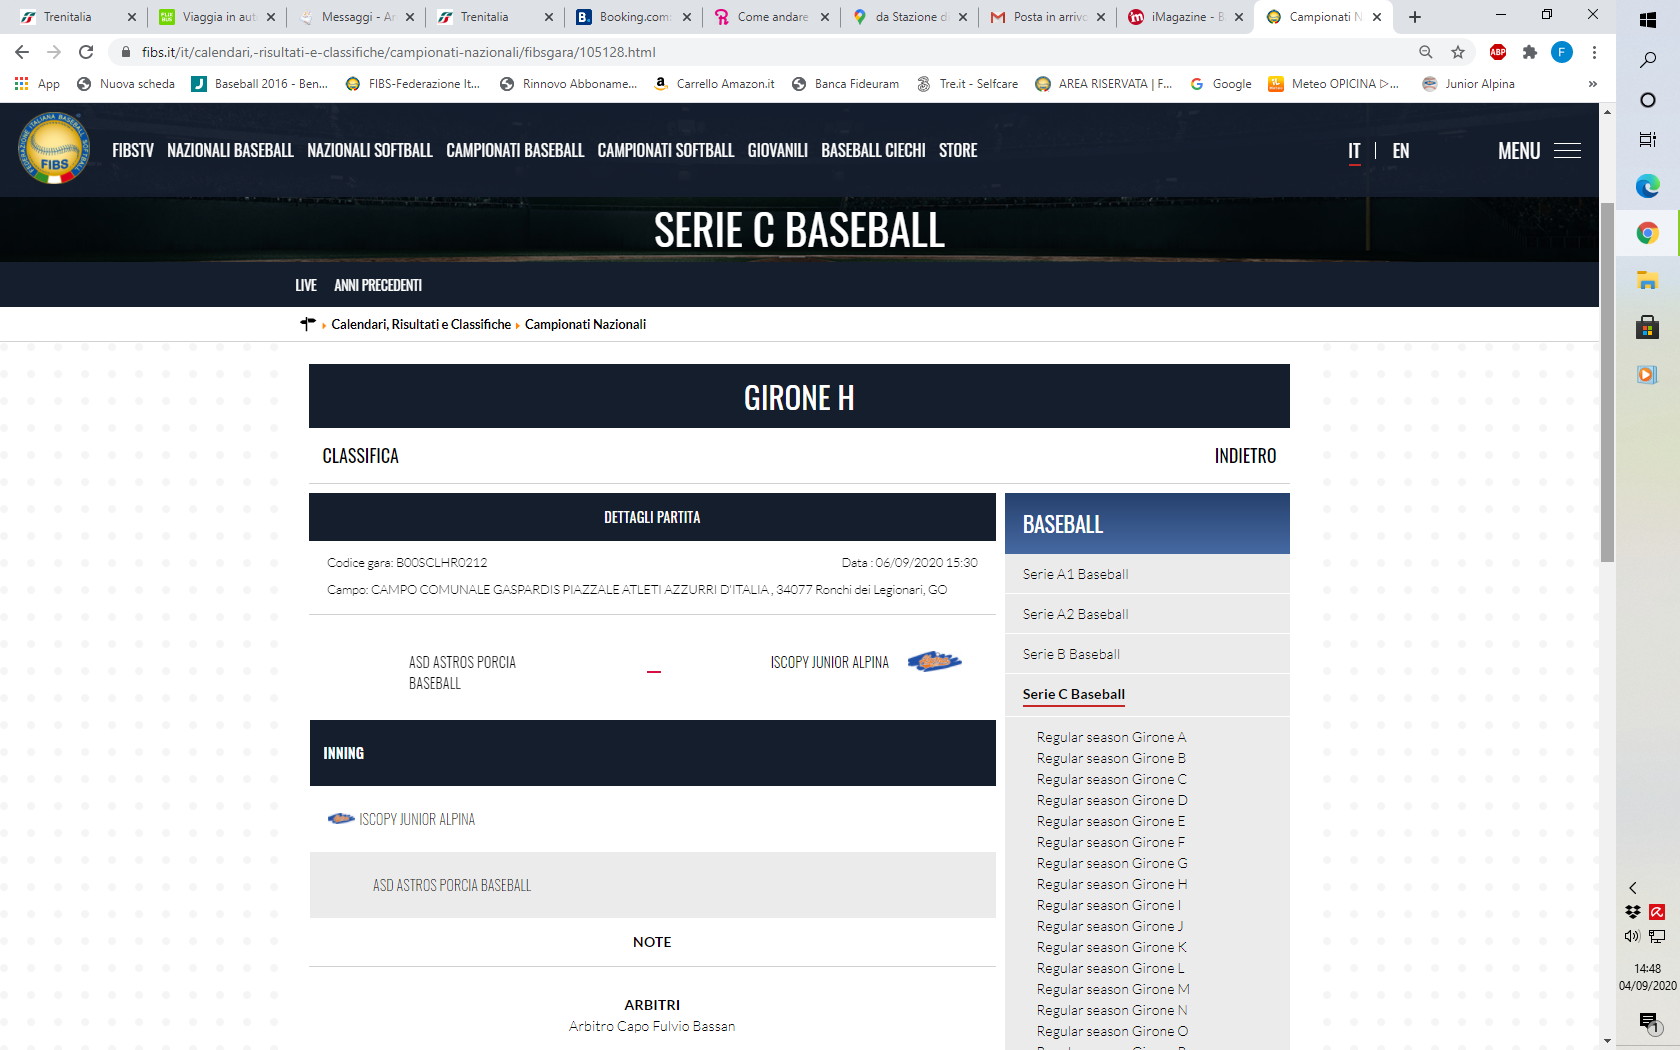Click the volume speaker tray icon

coord(1633,936)
